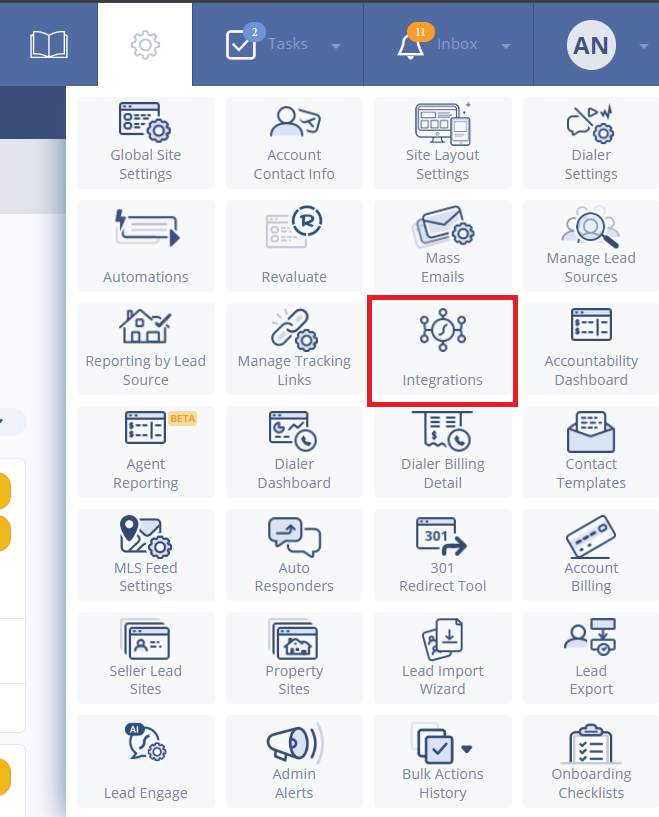
Task: Expand the Inbox dropdown arrow
Action: (505, 46)
